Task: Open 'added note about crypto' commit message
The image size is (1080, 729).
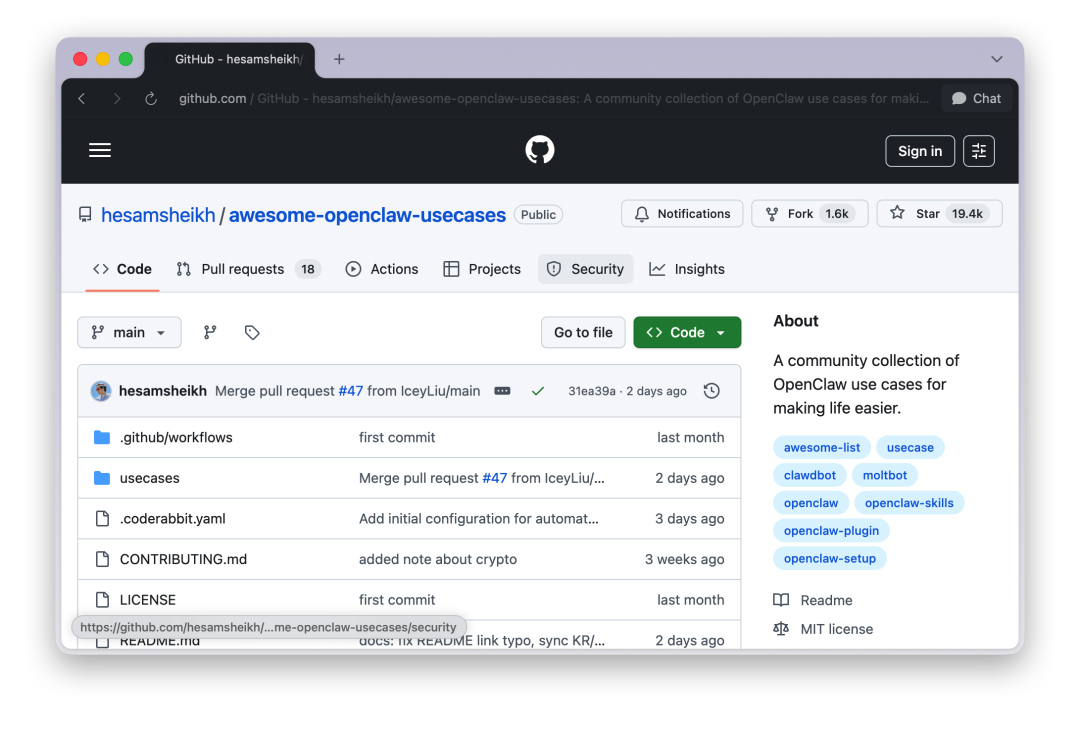Action: tap(437, 559)
